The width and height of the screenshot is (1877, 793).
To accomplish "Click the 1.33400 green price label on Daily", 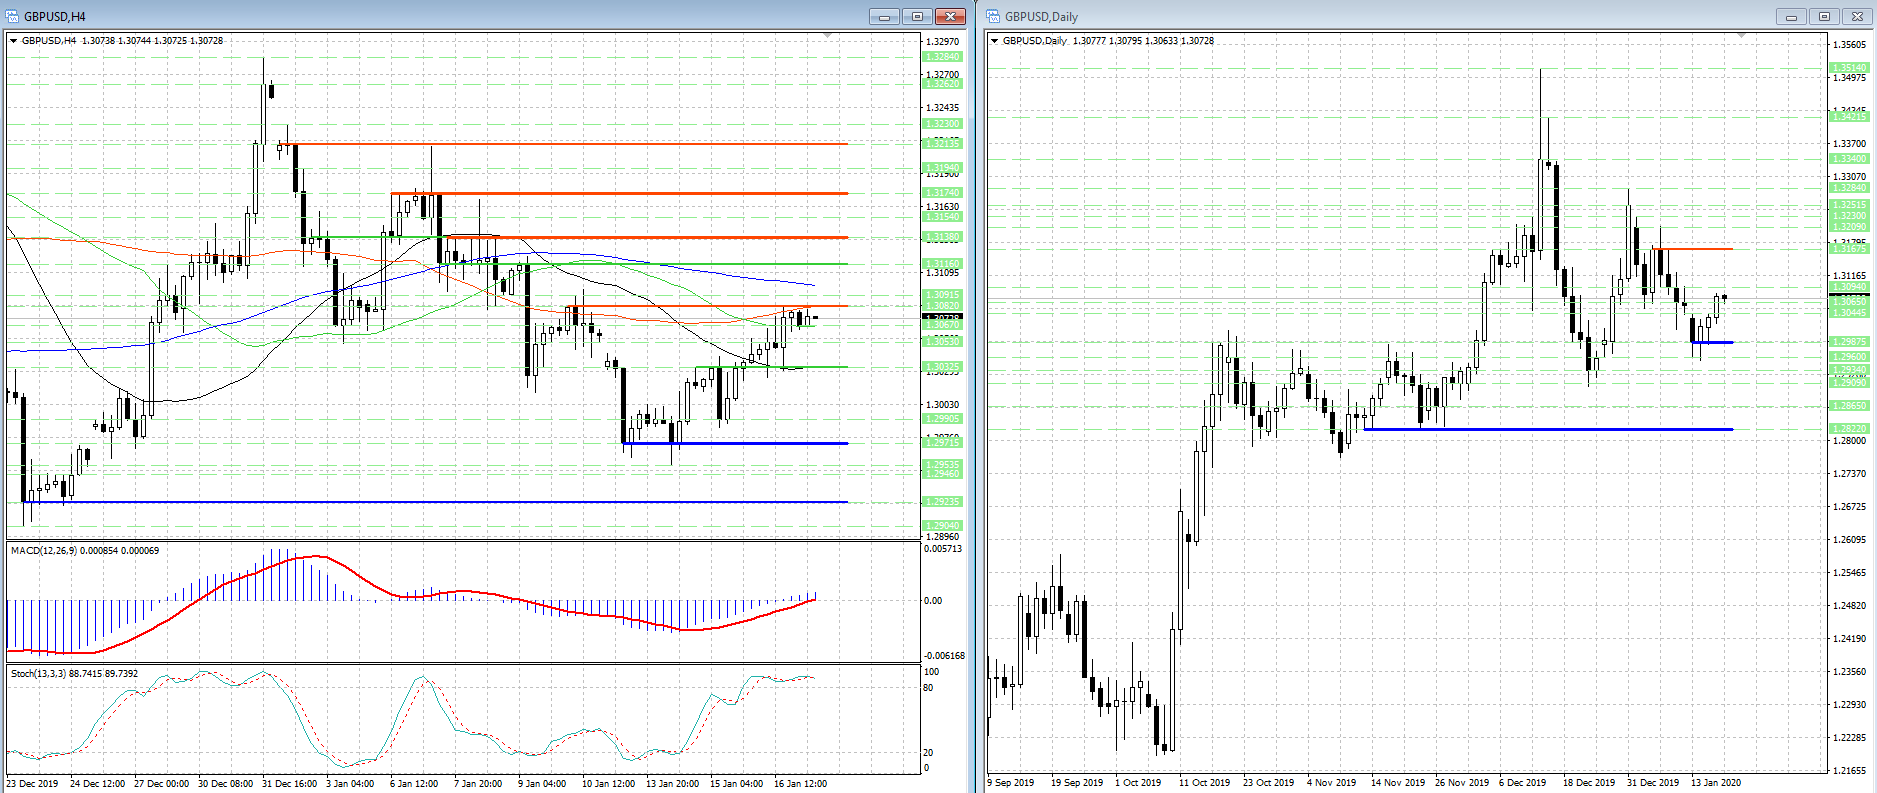I will click(1849, 159).
